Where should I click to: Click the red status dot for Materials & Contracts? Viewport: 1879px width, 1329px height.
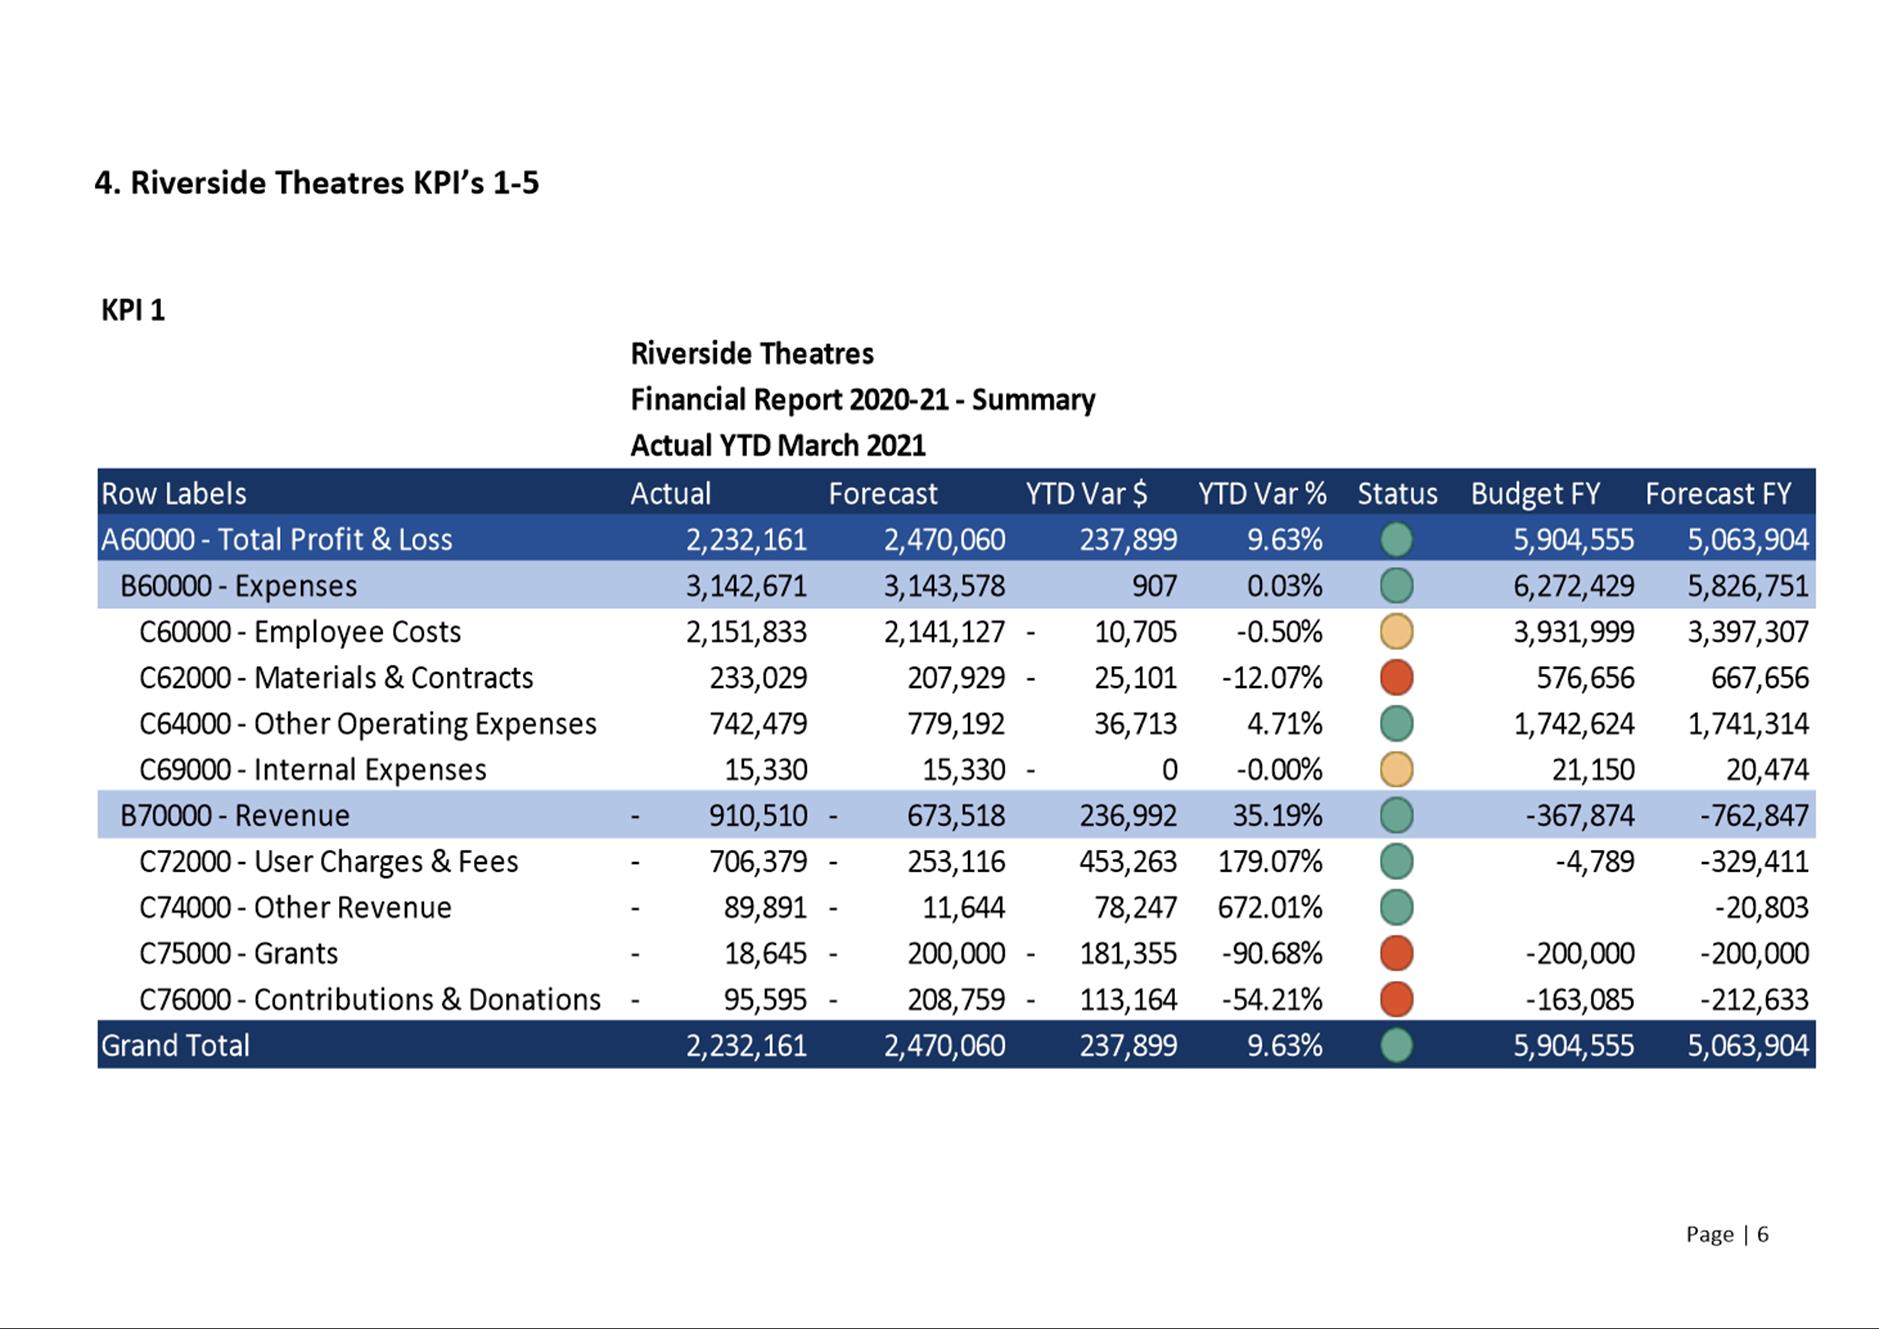click(1396, 678)
